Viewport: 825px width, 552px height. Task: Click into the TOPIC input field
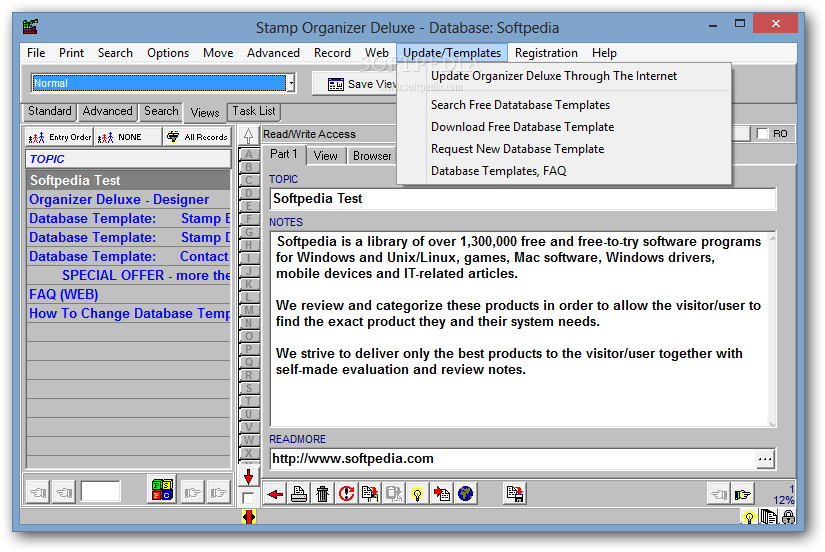point(523,199)
